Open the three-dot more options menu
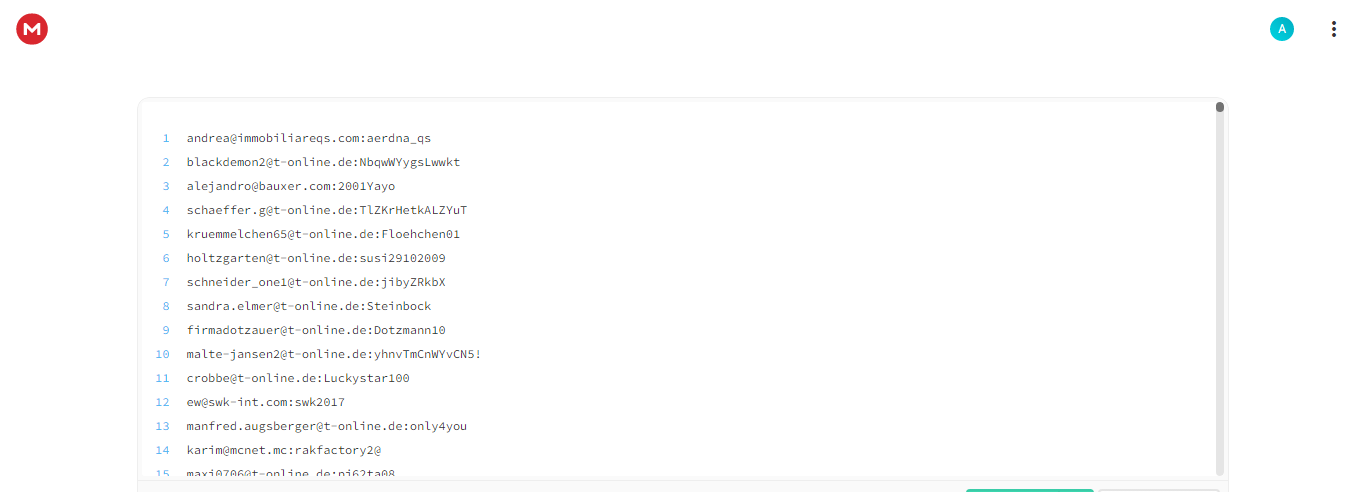 (x=1333, y=29)
